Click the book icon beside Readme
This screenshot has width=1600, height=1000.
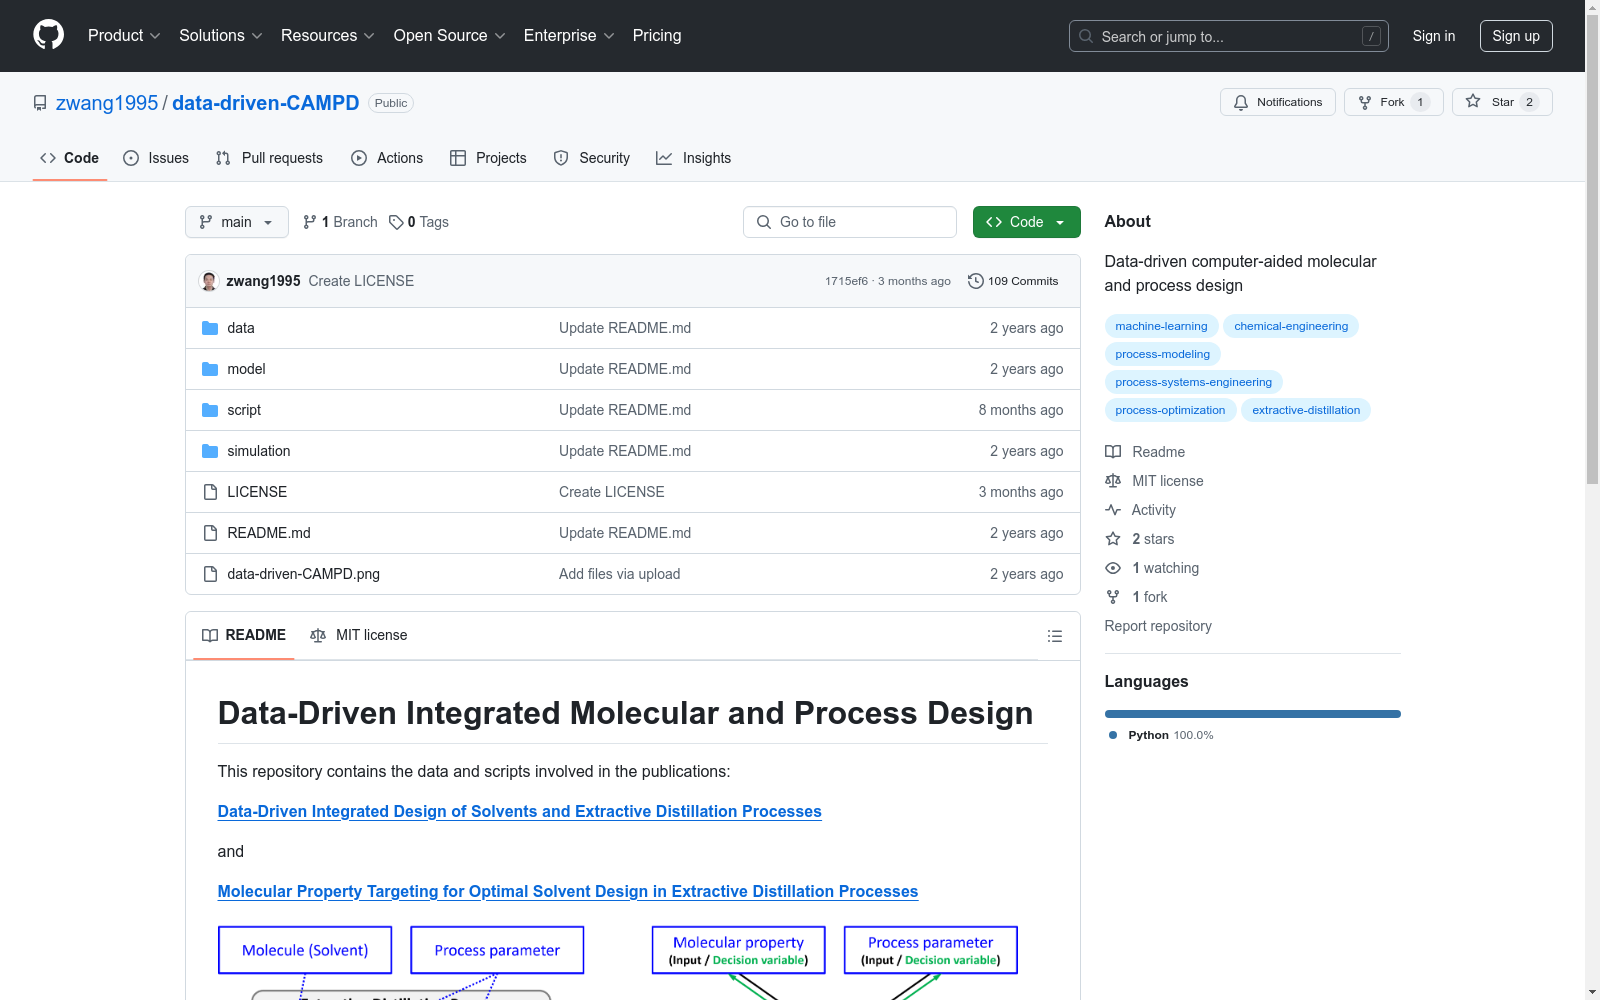click(1113, 452)
